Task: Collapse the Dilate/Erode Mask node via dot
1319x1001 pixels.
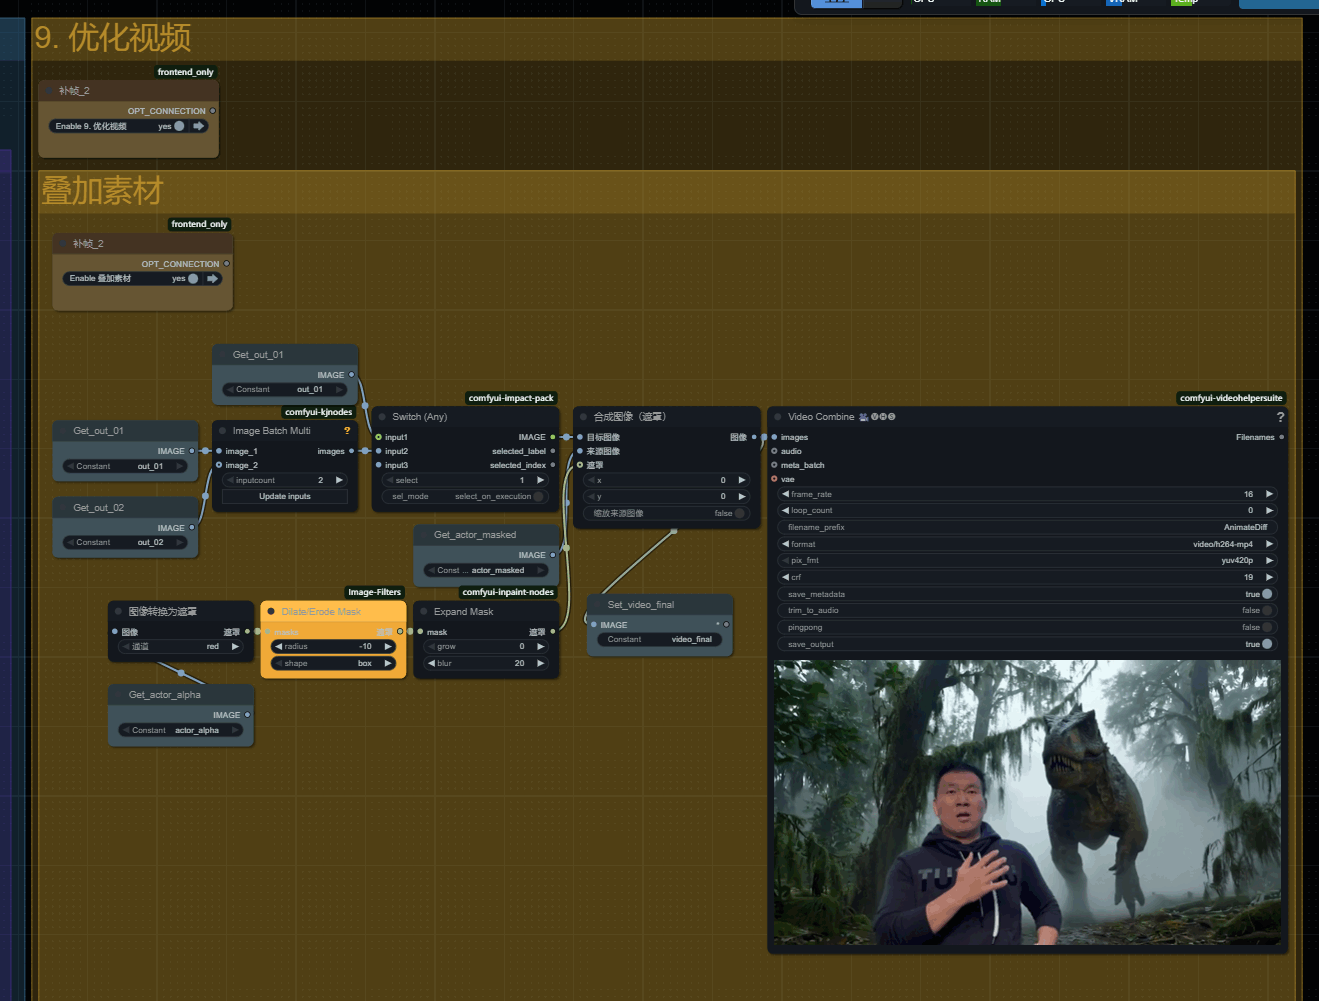Action: point(271,612)
